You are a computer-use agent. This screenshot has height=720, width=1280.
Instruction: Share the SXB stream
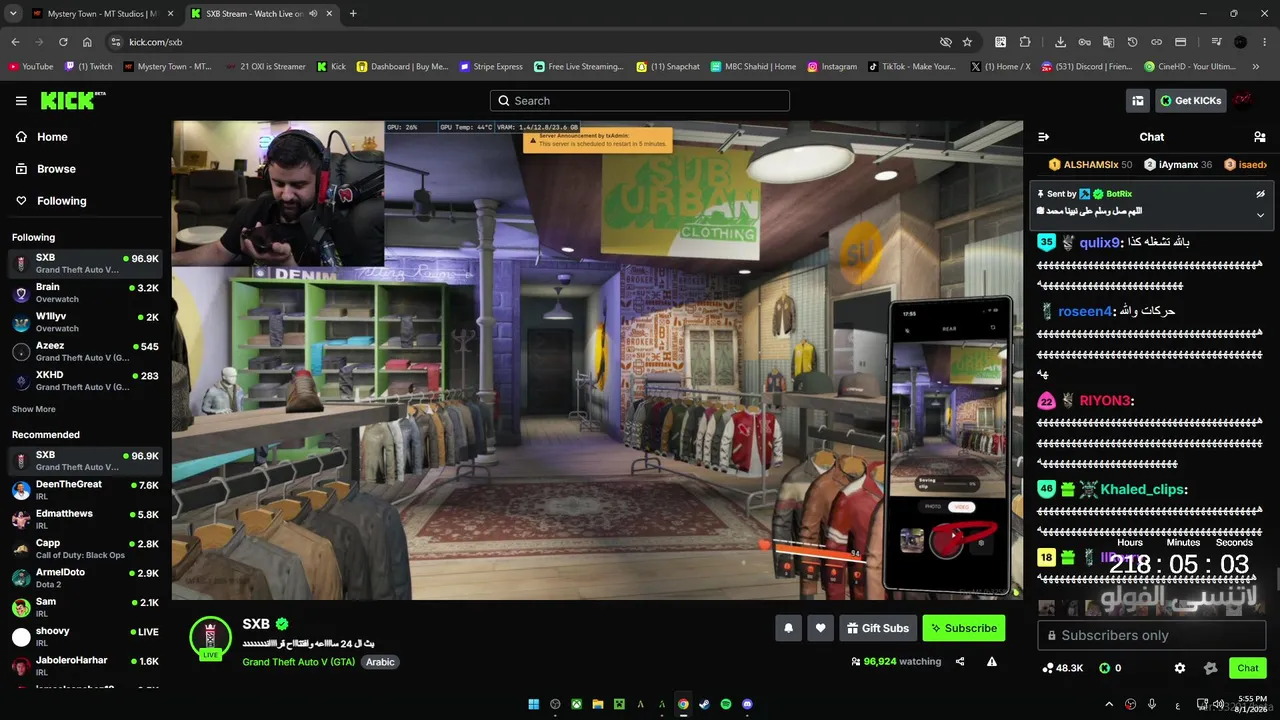click(x=960, y=661)
